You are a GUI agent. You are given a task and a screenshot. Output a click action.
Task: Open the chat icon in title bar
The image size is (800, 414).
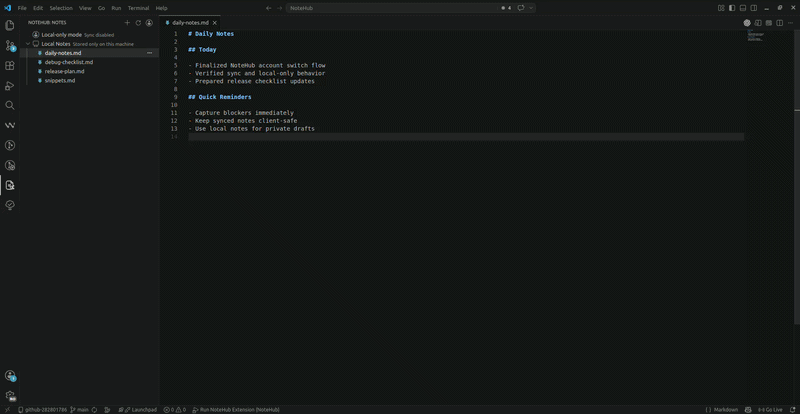[x=521, y=8]
